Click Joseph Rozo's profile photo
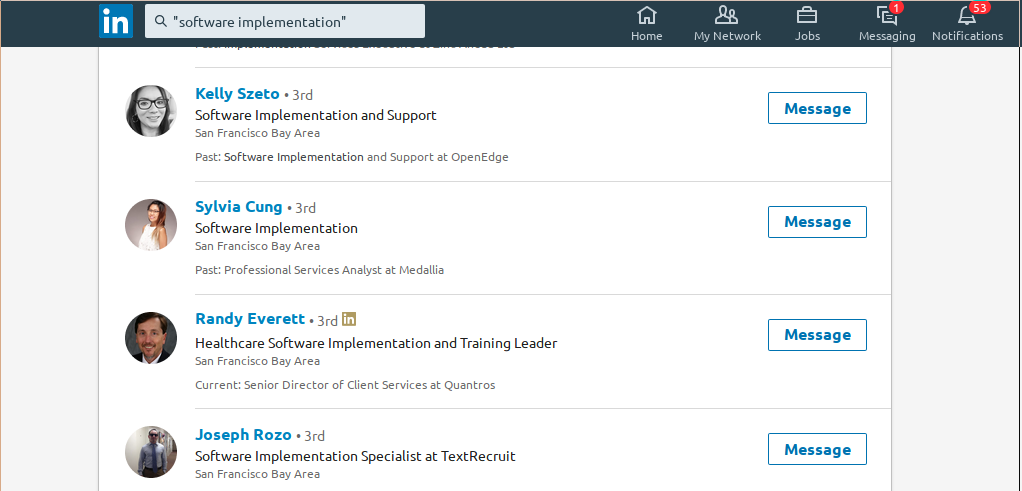Screen dimensions: 1022x491 pos(151,452)
